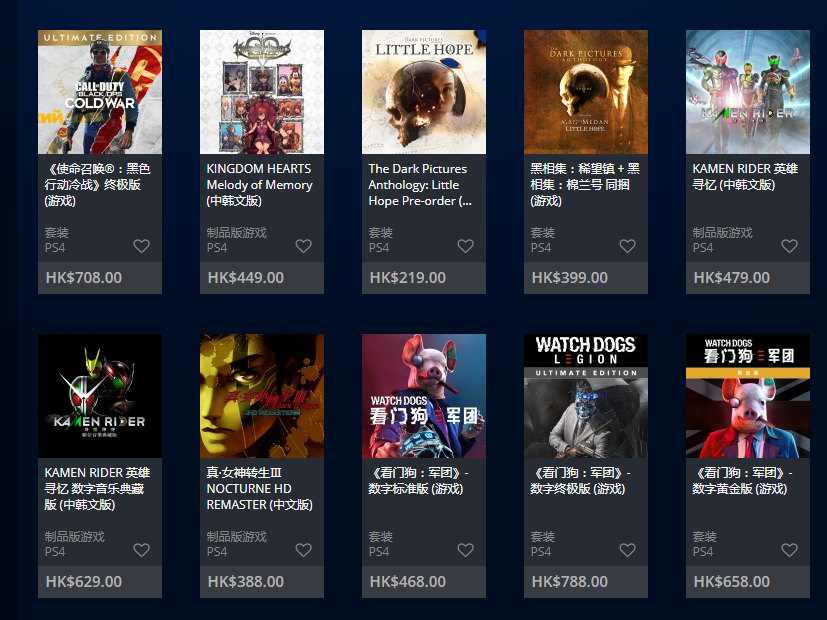This screenshot has width=827, height=620.
Task: Open the Kingdom Hearts cover artwork
Action: click(262, 92)
